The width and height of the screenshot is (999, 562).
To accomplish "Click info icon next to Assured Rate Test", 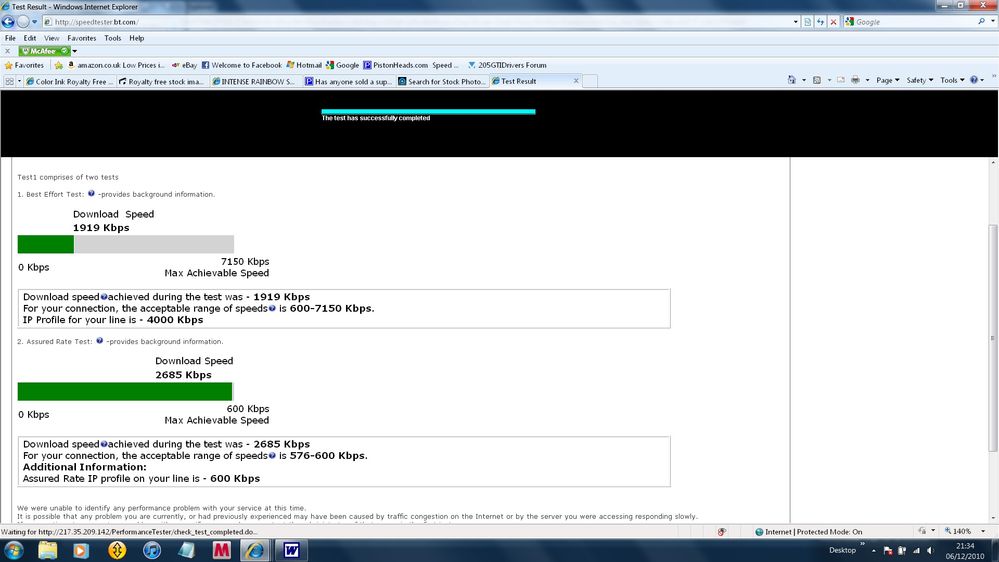I will [99, 340].
